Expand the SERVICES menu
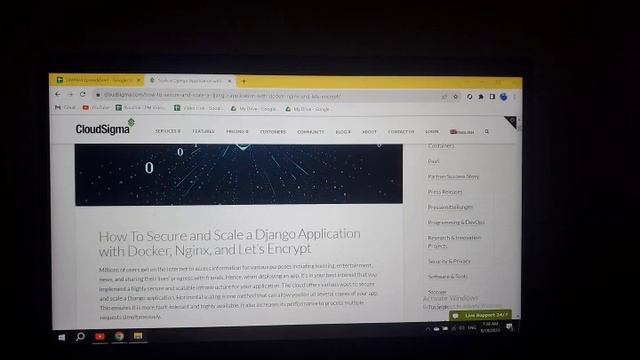The image size is (640, 360). 168,131
